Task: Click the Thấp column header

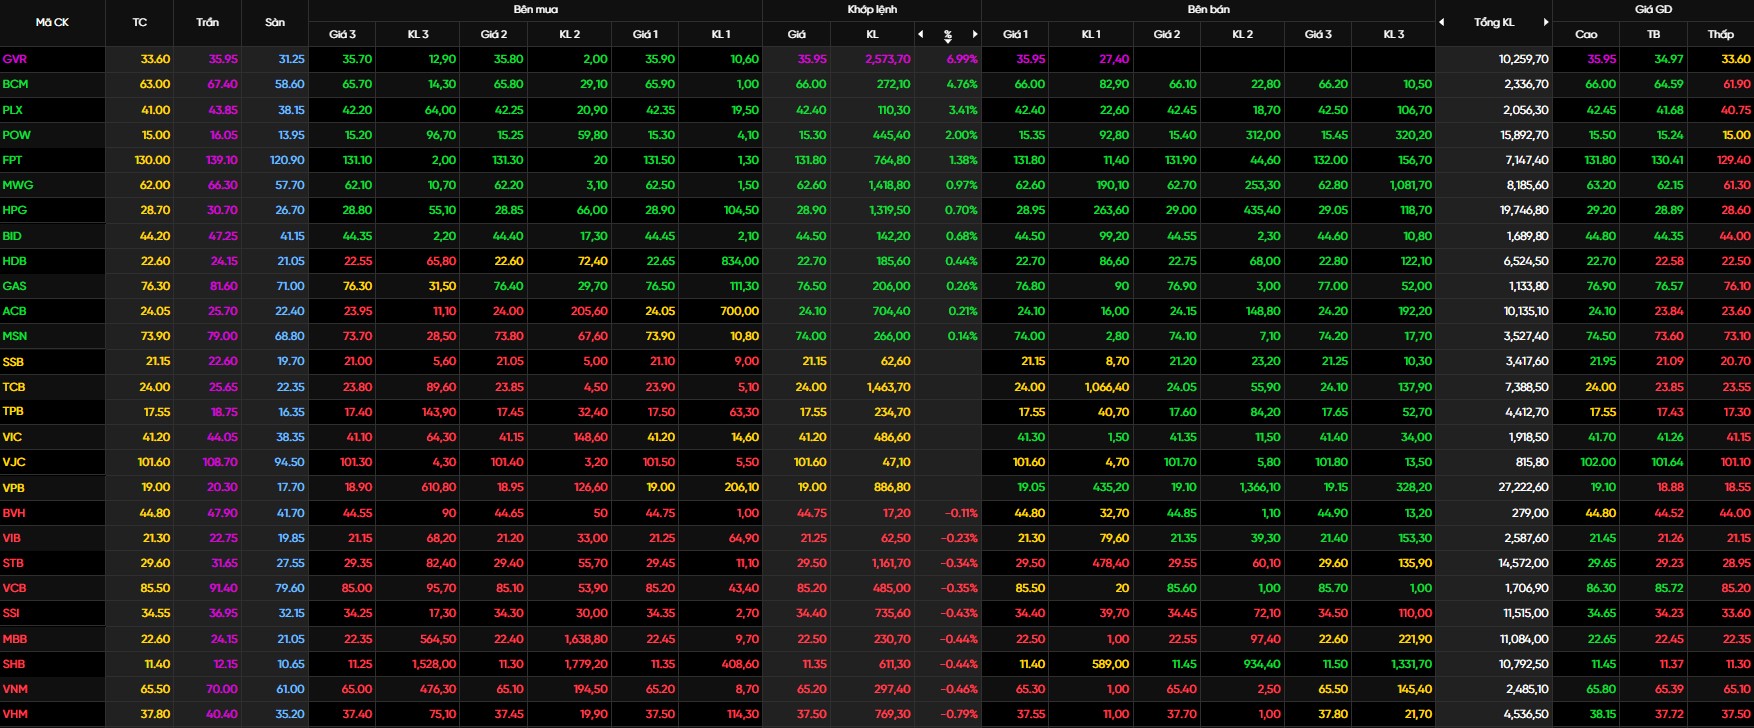Action: coord(1720,34)
